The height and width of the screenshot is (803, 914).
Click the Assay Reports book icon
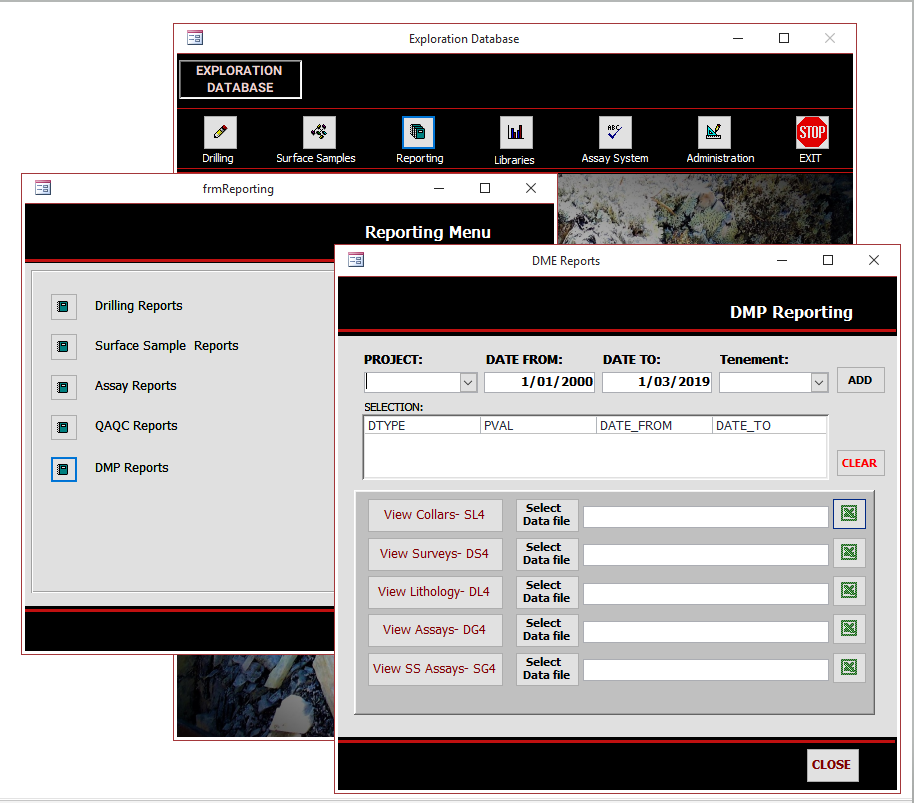tap(64, 387)
